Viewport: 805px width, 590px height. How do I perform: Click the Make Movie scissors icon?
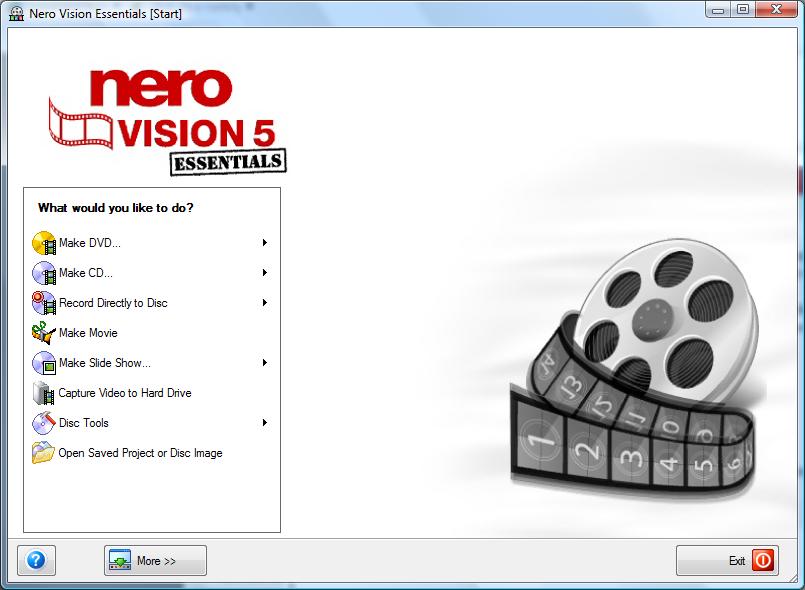pyautogui.click(x=44, y=333)
